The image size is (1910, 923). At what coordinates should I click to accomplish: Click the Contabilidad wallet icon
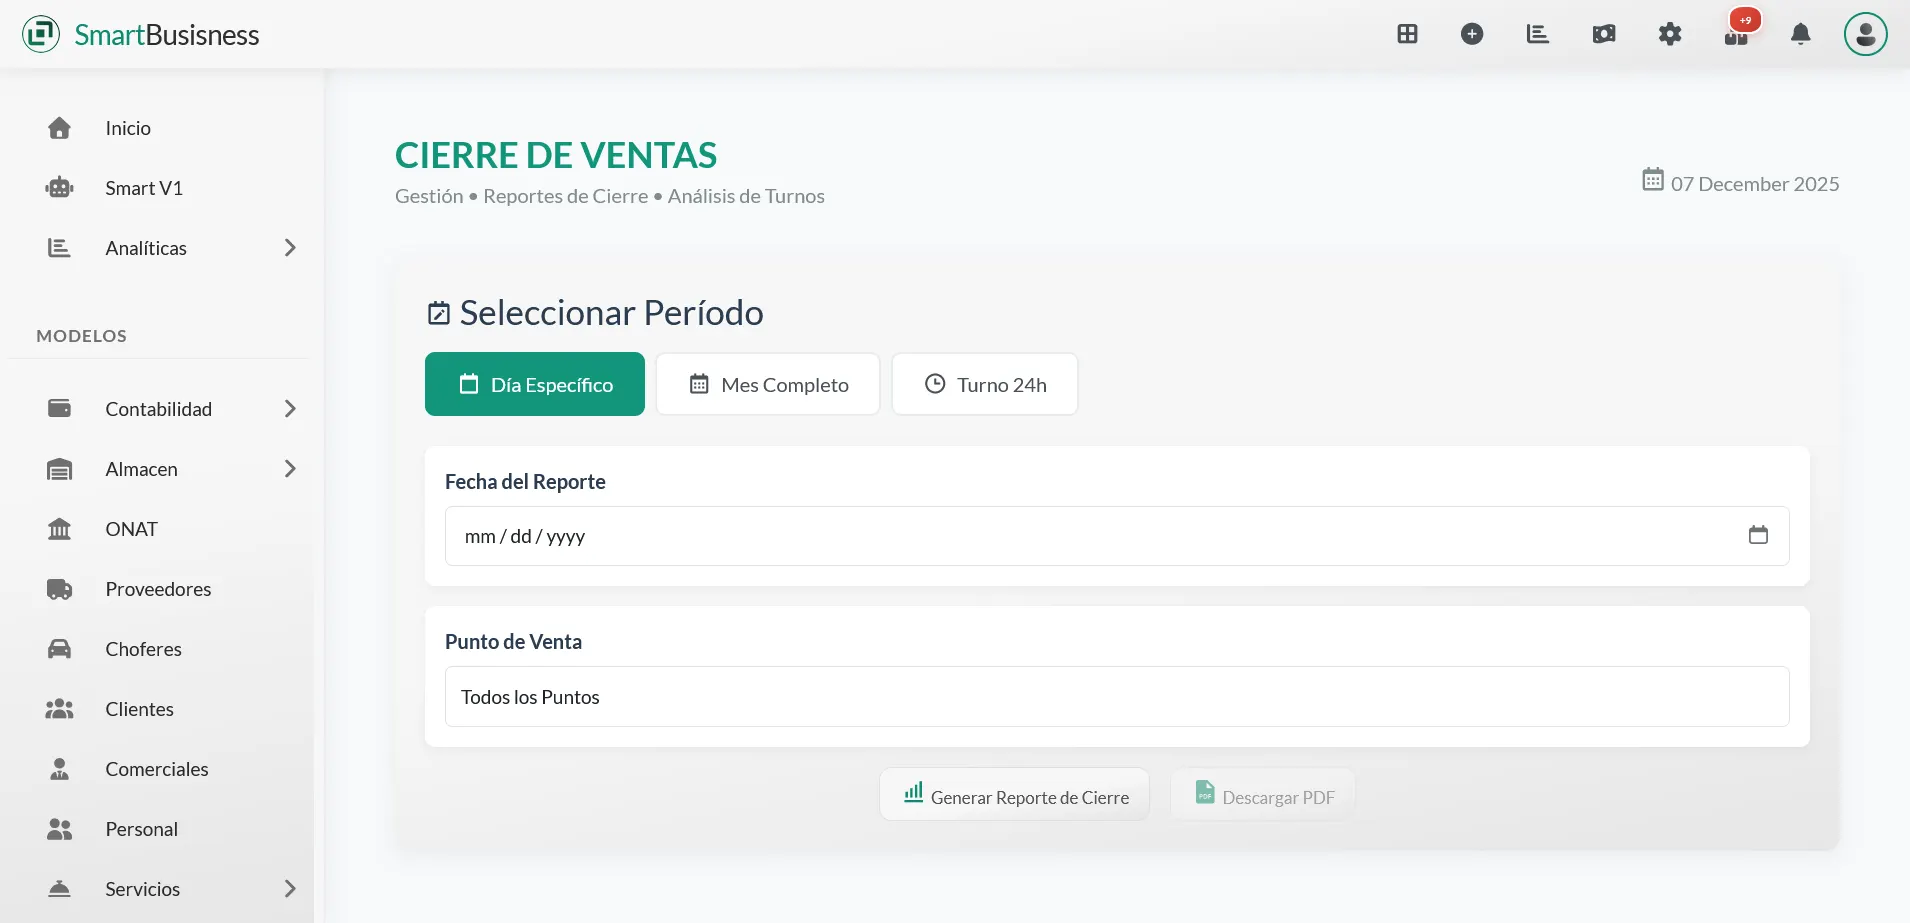click(x=60, y=408)
